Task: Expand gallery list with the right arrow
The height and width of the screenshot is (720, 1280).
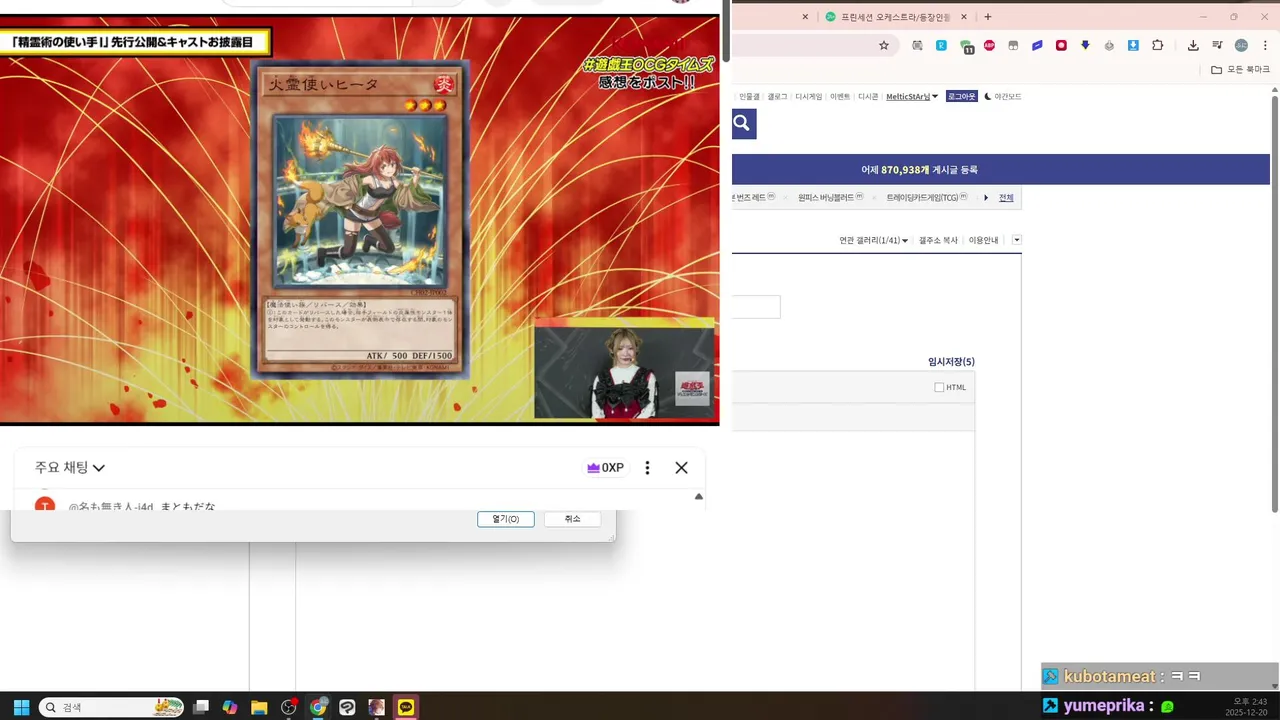Action: coord(986,198)
